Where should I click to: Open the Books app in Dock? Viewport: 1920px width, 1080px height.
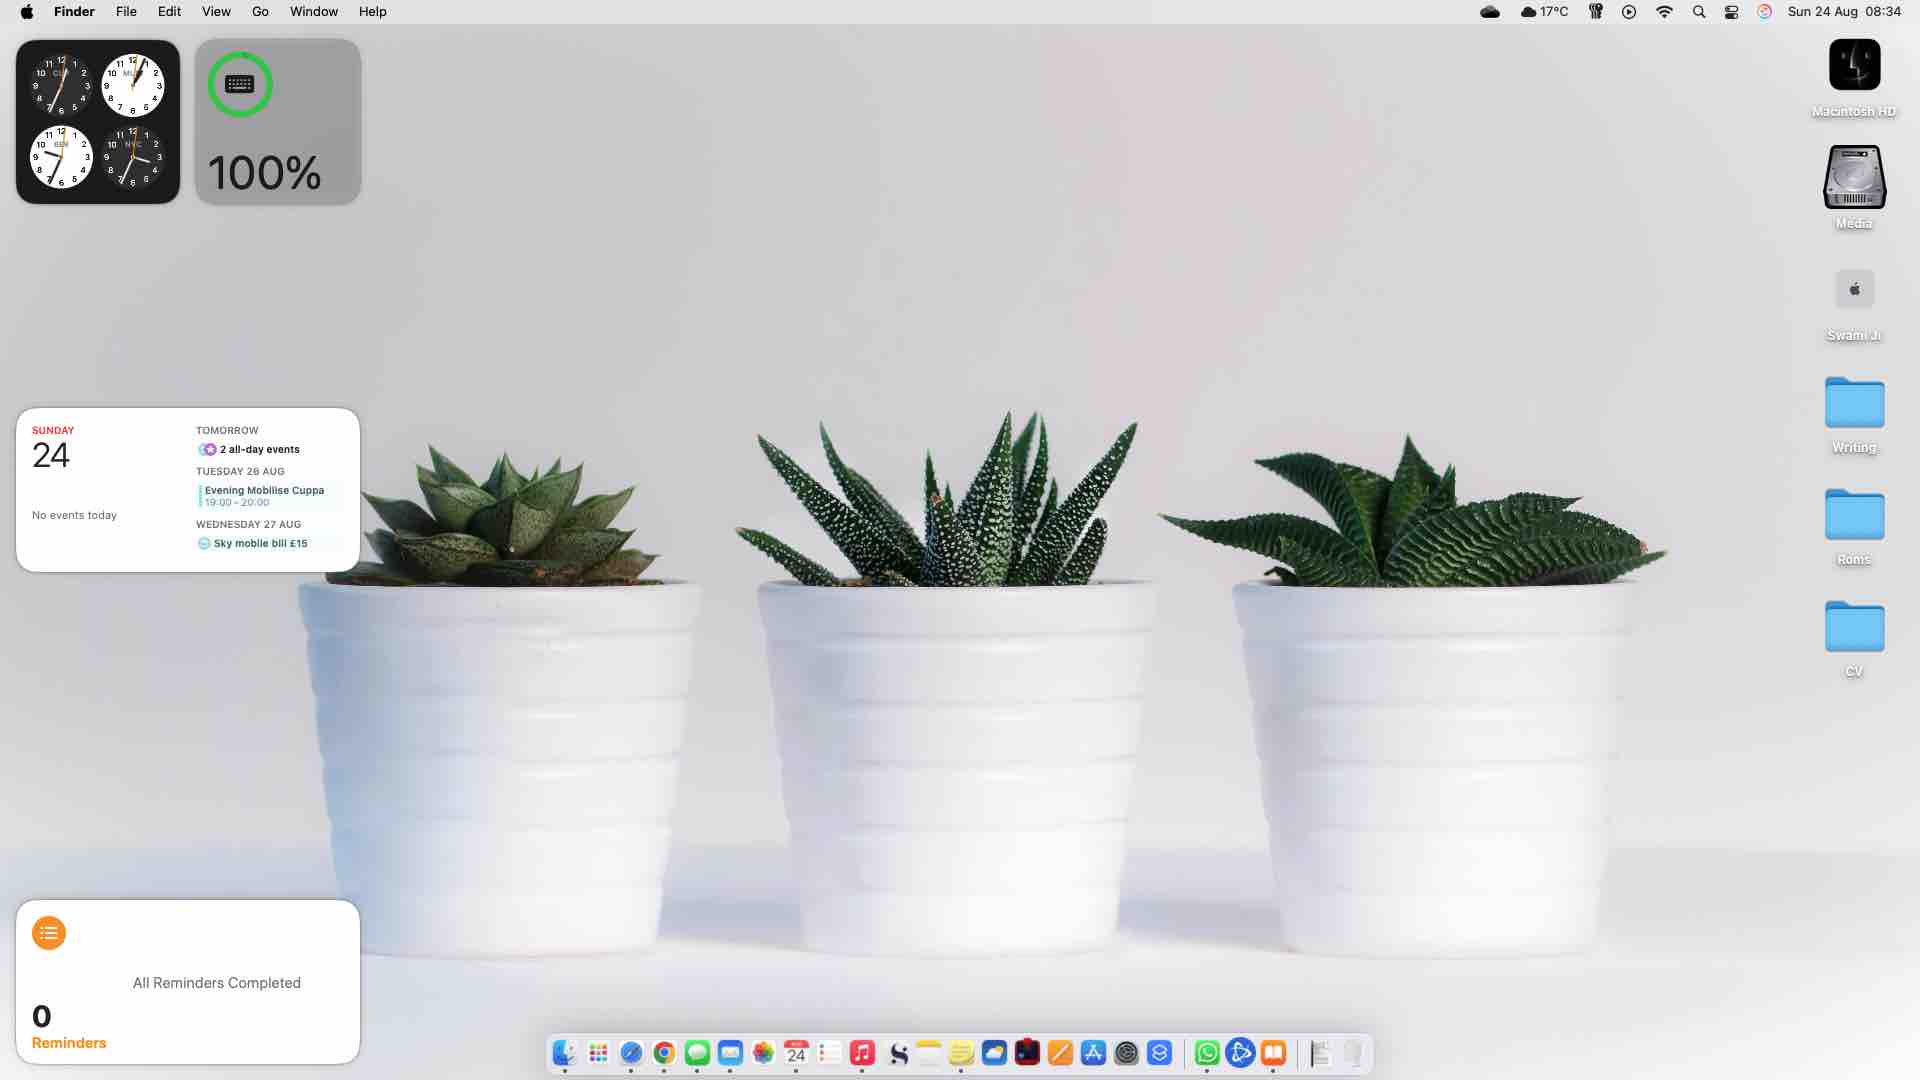pos(1273,1053)
